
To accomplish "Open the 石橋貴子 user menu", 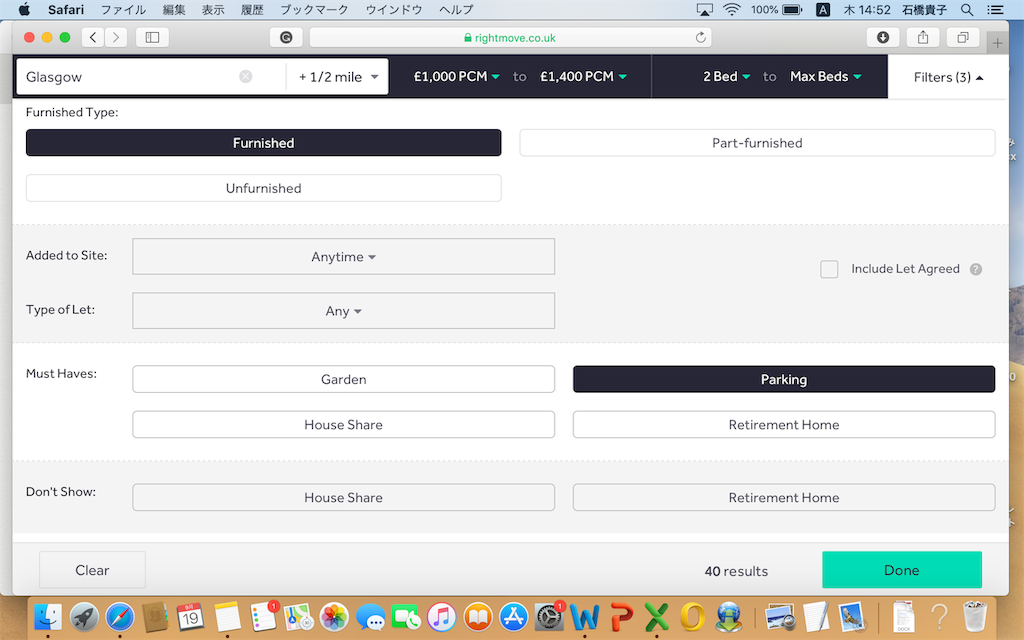I will point(924,10).
